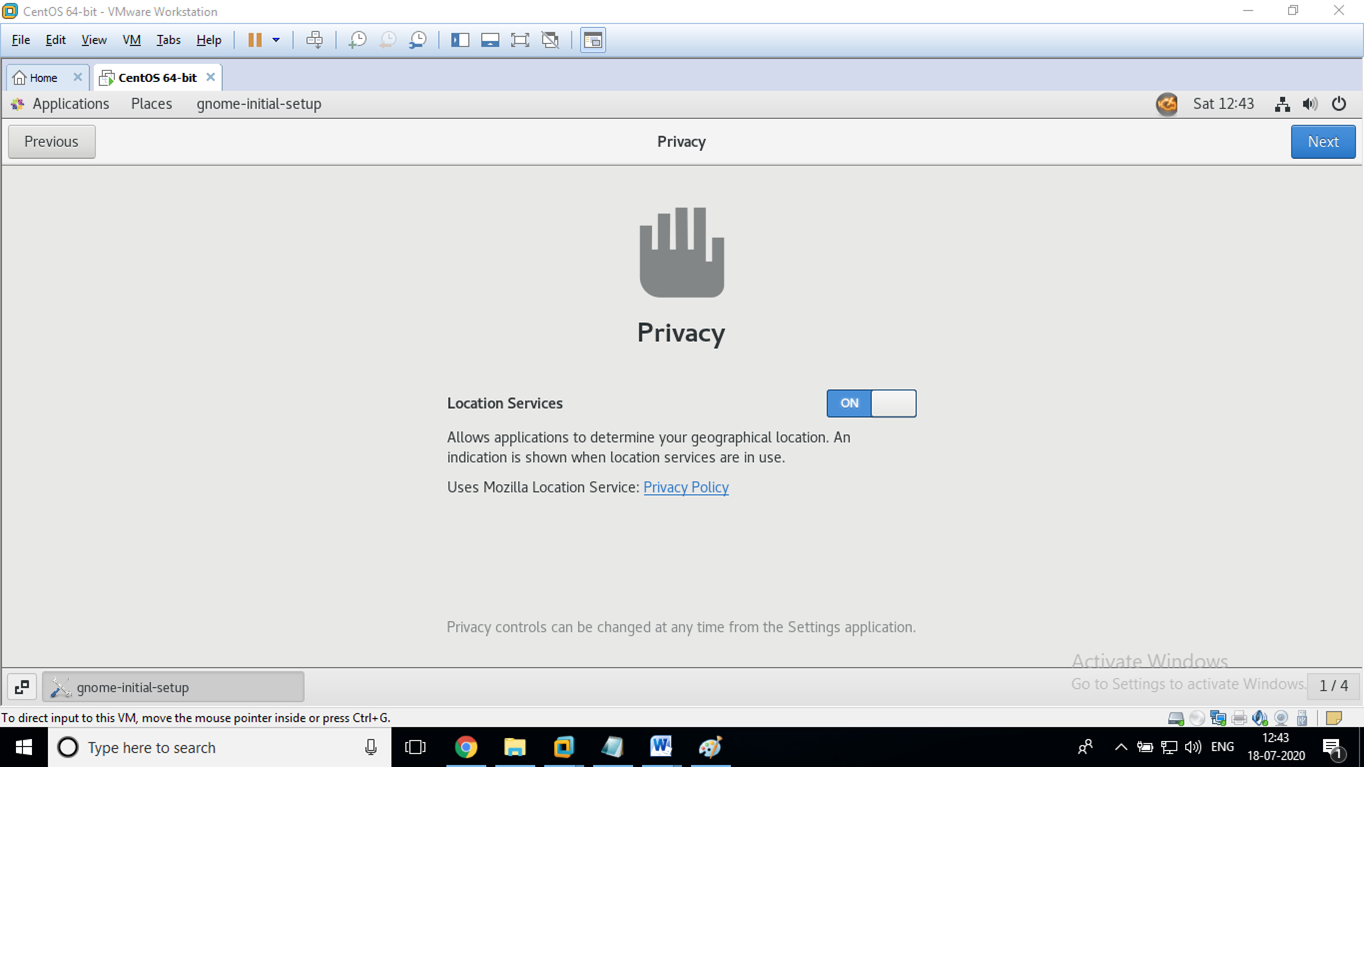This screenshot has width=1364, height=954.
Task: Open the snapshot manager icon
Action: pyautogui.click(x=418, y=40)
